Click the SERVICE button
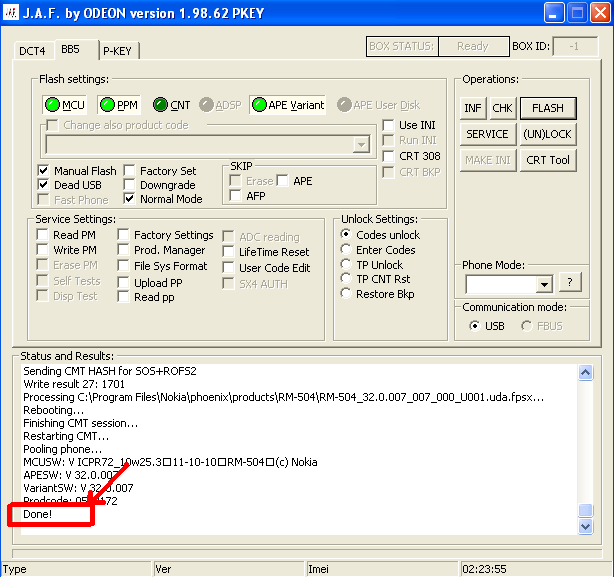 click(x=488, y=134)
